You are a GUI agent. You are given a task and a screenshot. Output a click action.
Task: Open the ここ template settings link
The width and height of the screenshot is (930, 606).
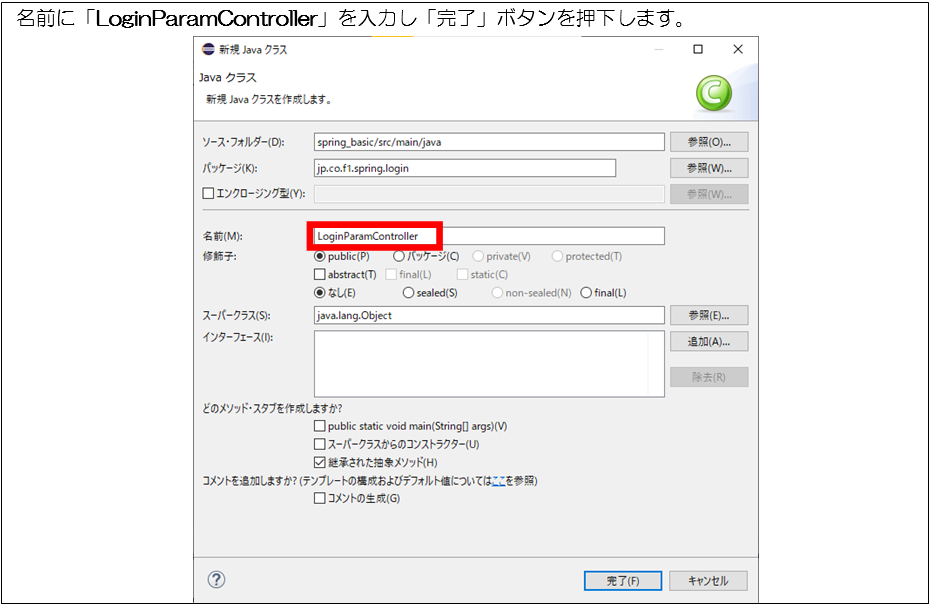498,481
